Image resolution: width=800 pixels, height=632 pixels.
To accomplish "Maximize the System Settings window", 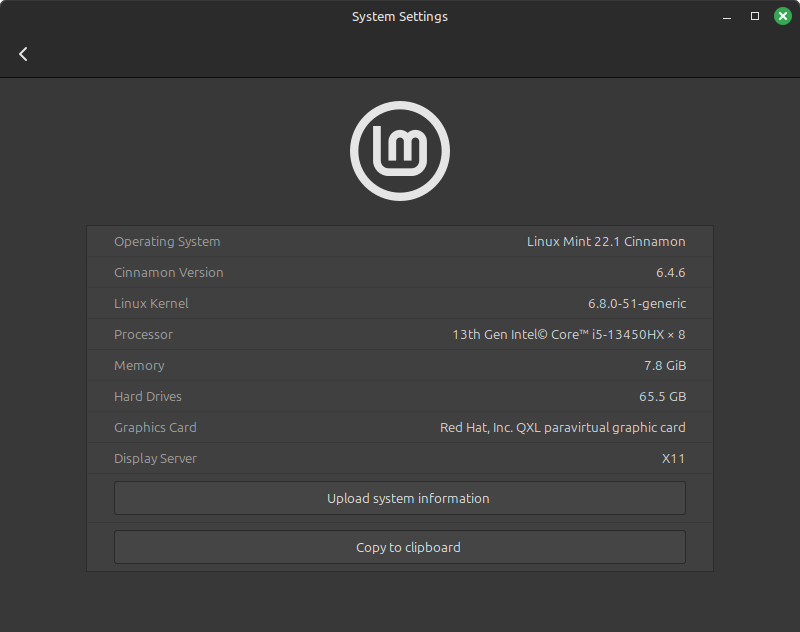I will point(755,16).
